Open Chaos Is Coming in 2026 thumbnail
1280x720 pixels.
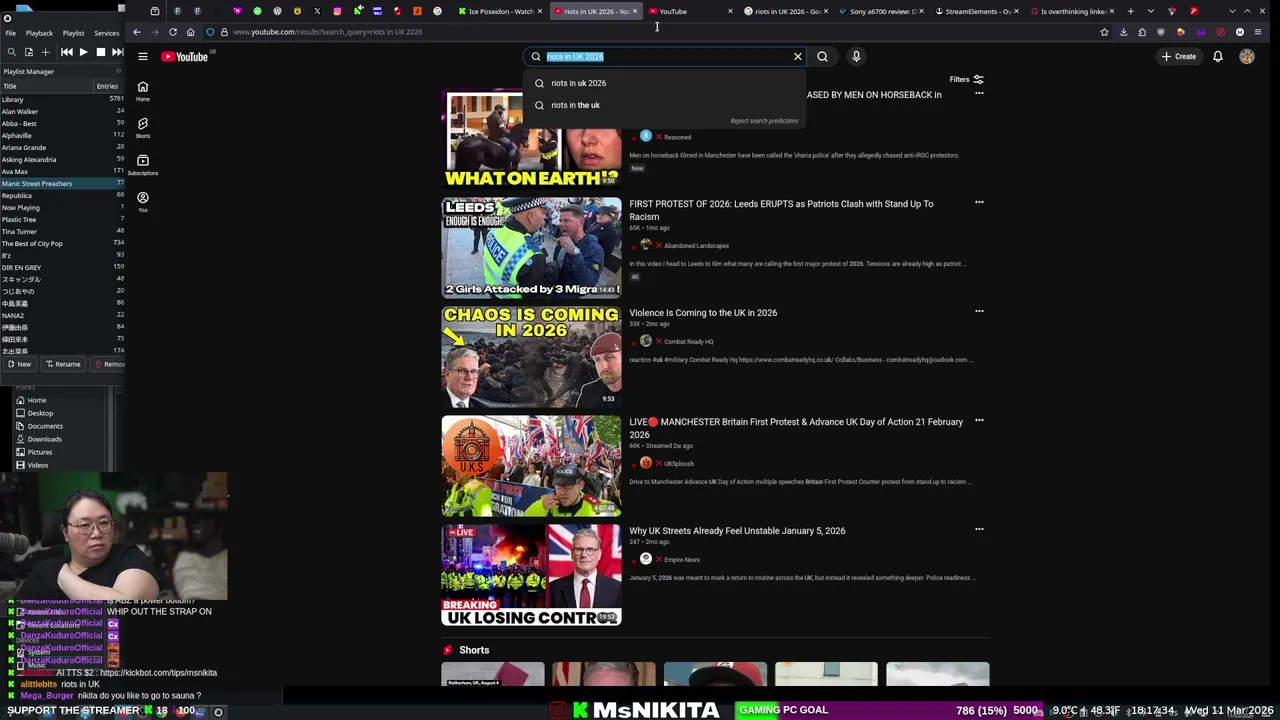click(x=531, y=357)
